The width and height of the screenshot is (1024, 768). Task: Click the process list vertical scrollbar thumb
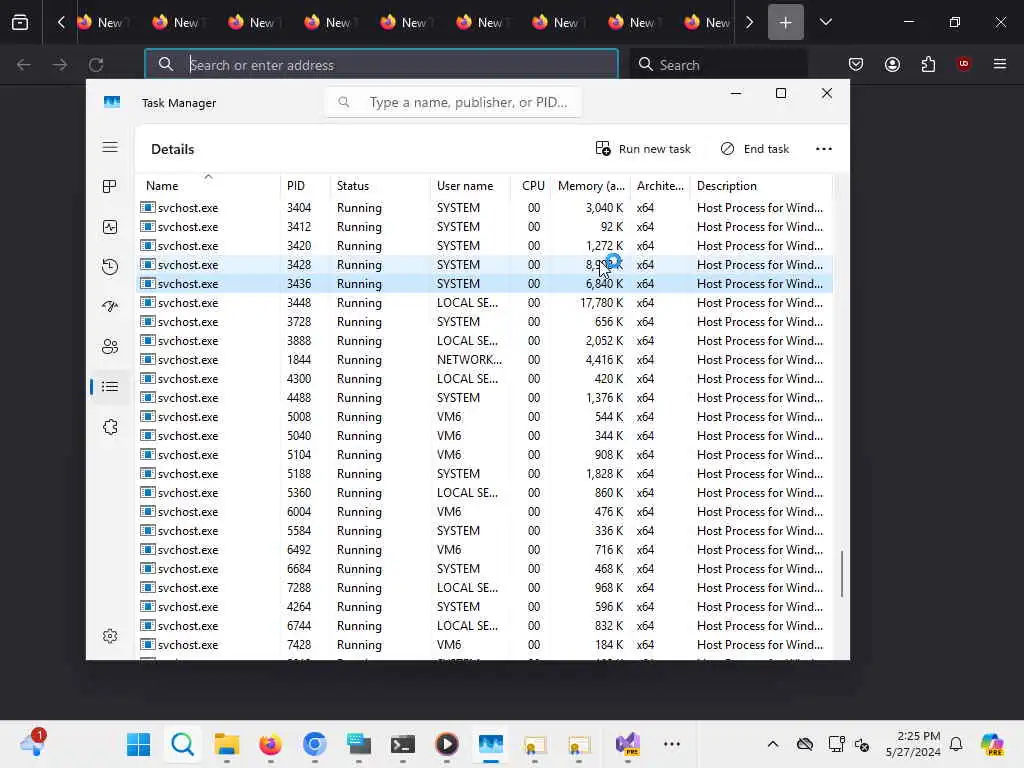(x=842, y=573)
